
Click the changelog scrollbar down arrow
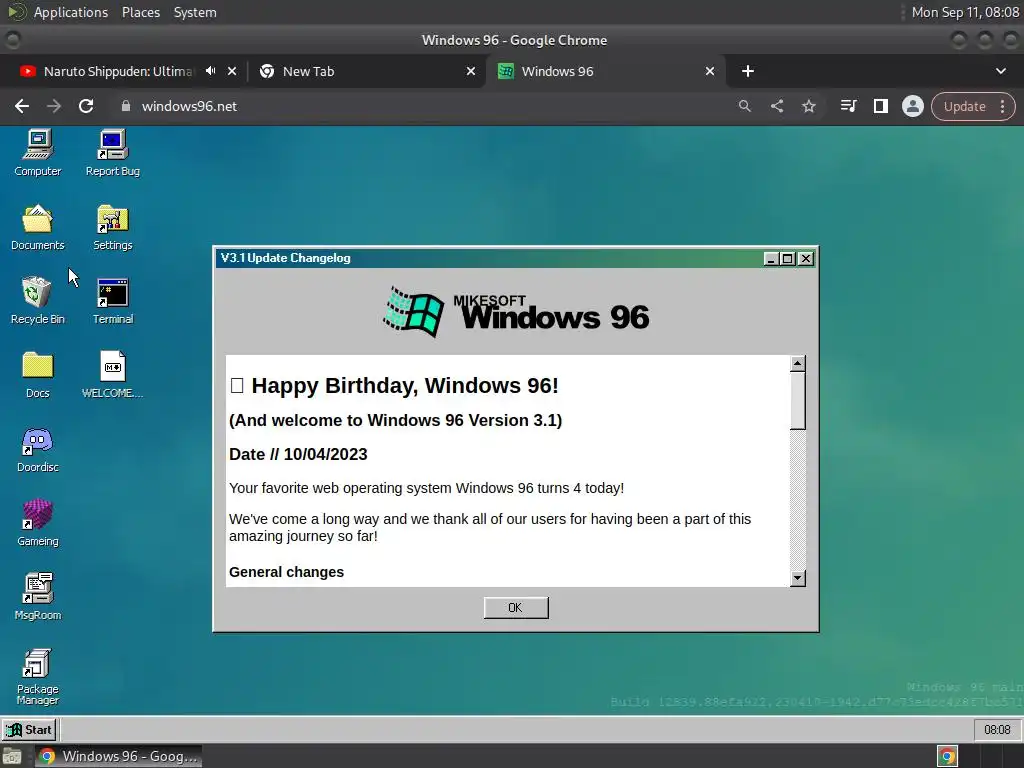click(797, 578)
